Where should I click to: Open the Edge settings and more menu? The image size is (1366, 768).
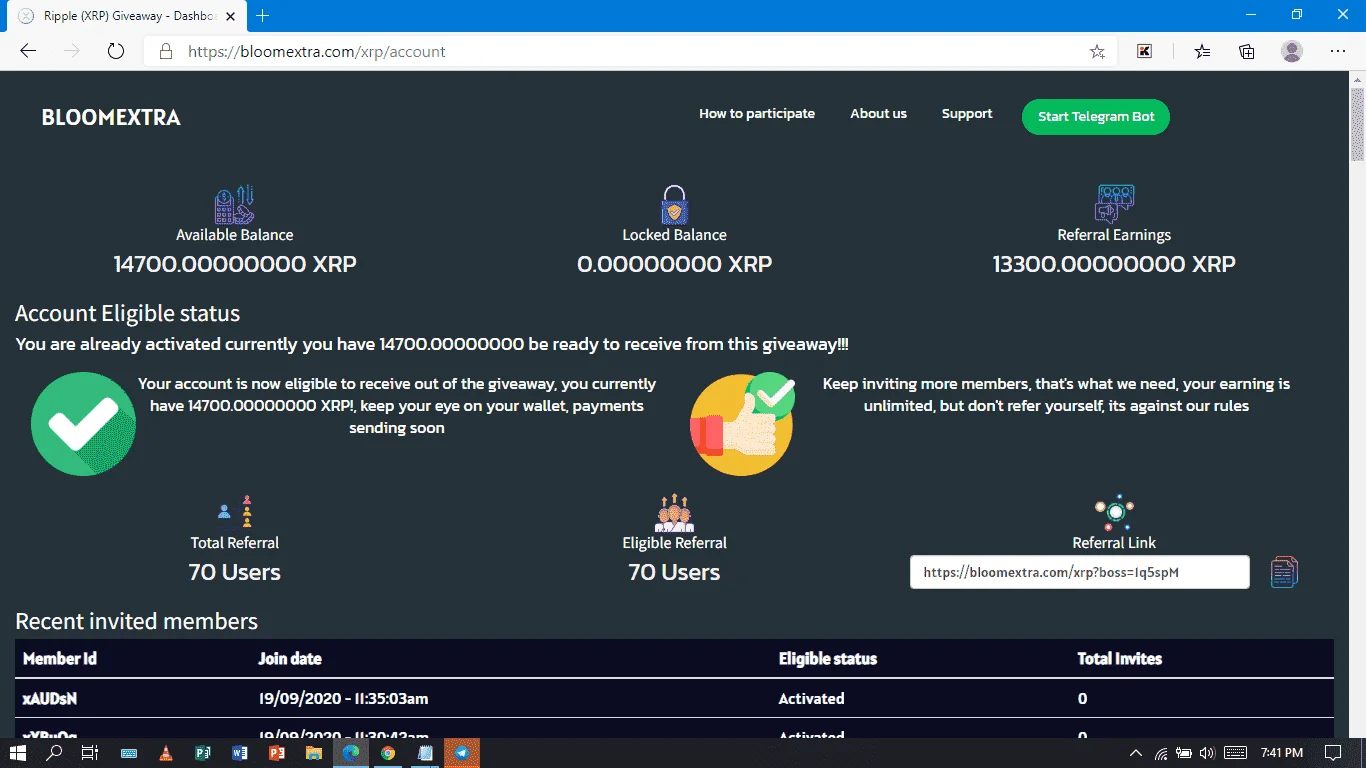(x=1338, y=52)
